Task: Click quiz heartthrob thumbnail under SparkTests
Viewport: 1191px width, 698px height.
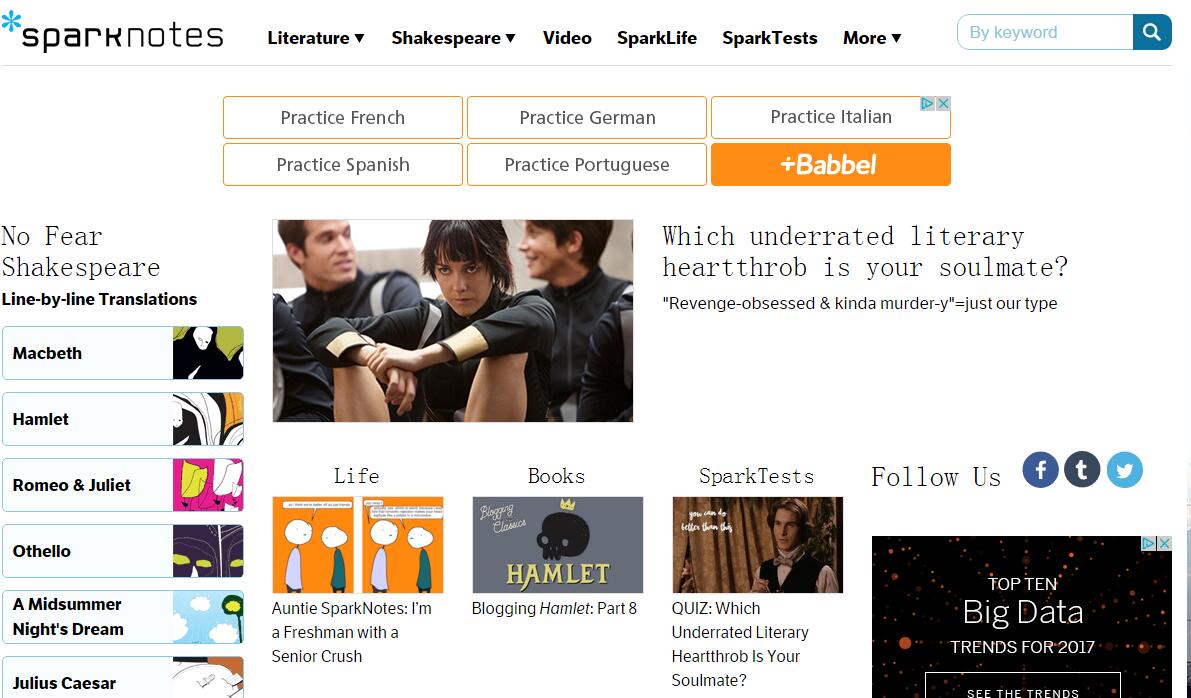Action: point(757,545)
